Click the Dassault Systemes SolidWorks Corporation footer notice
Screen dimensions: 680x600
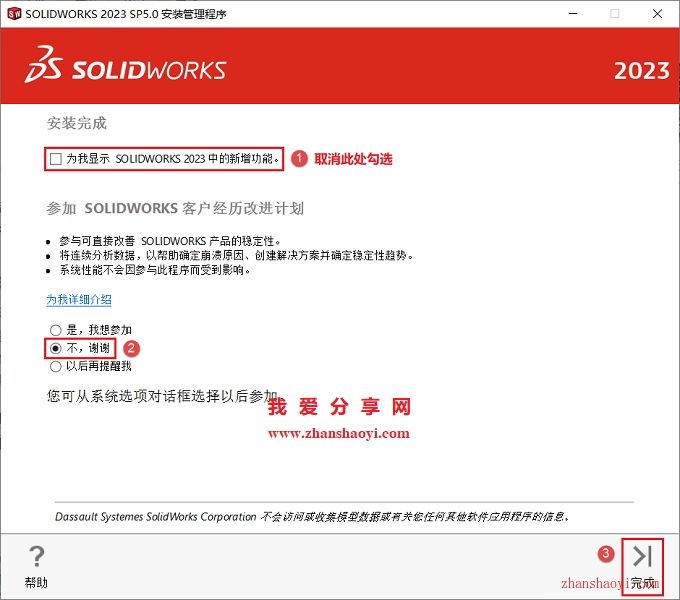[x=312, y=517]
